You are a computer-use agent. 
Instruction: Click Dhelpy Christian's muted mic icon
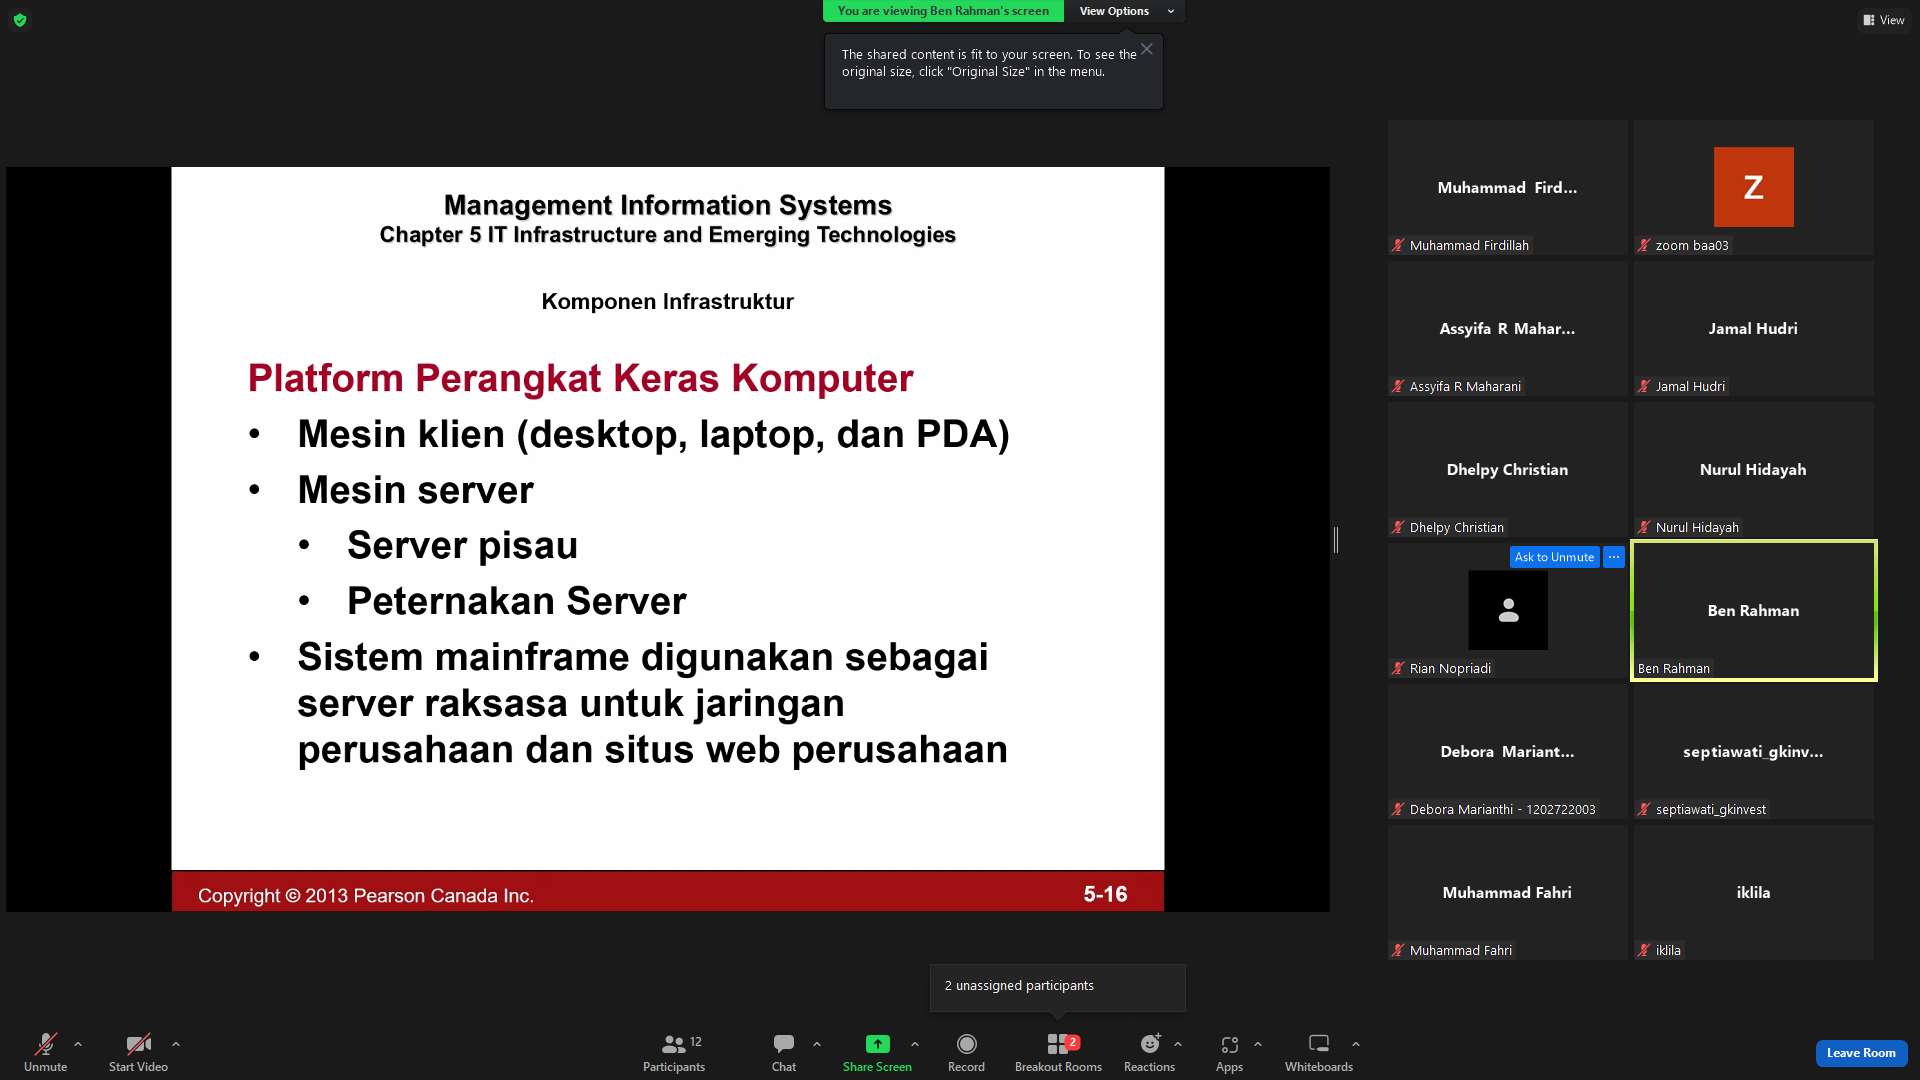(1398, 527)
